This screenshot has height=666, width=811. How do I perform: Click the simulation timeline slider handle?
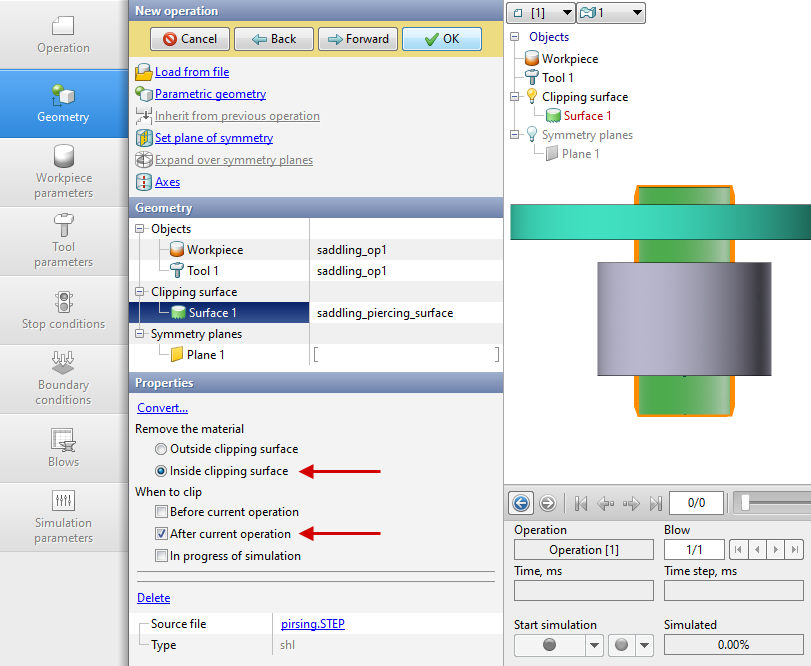[745, 503]
